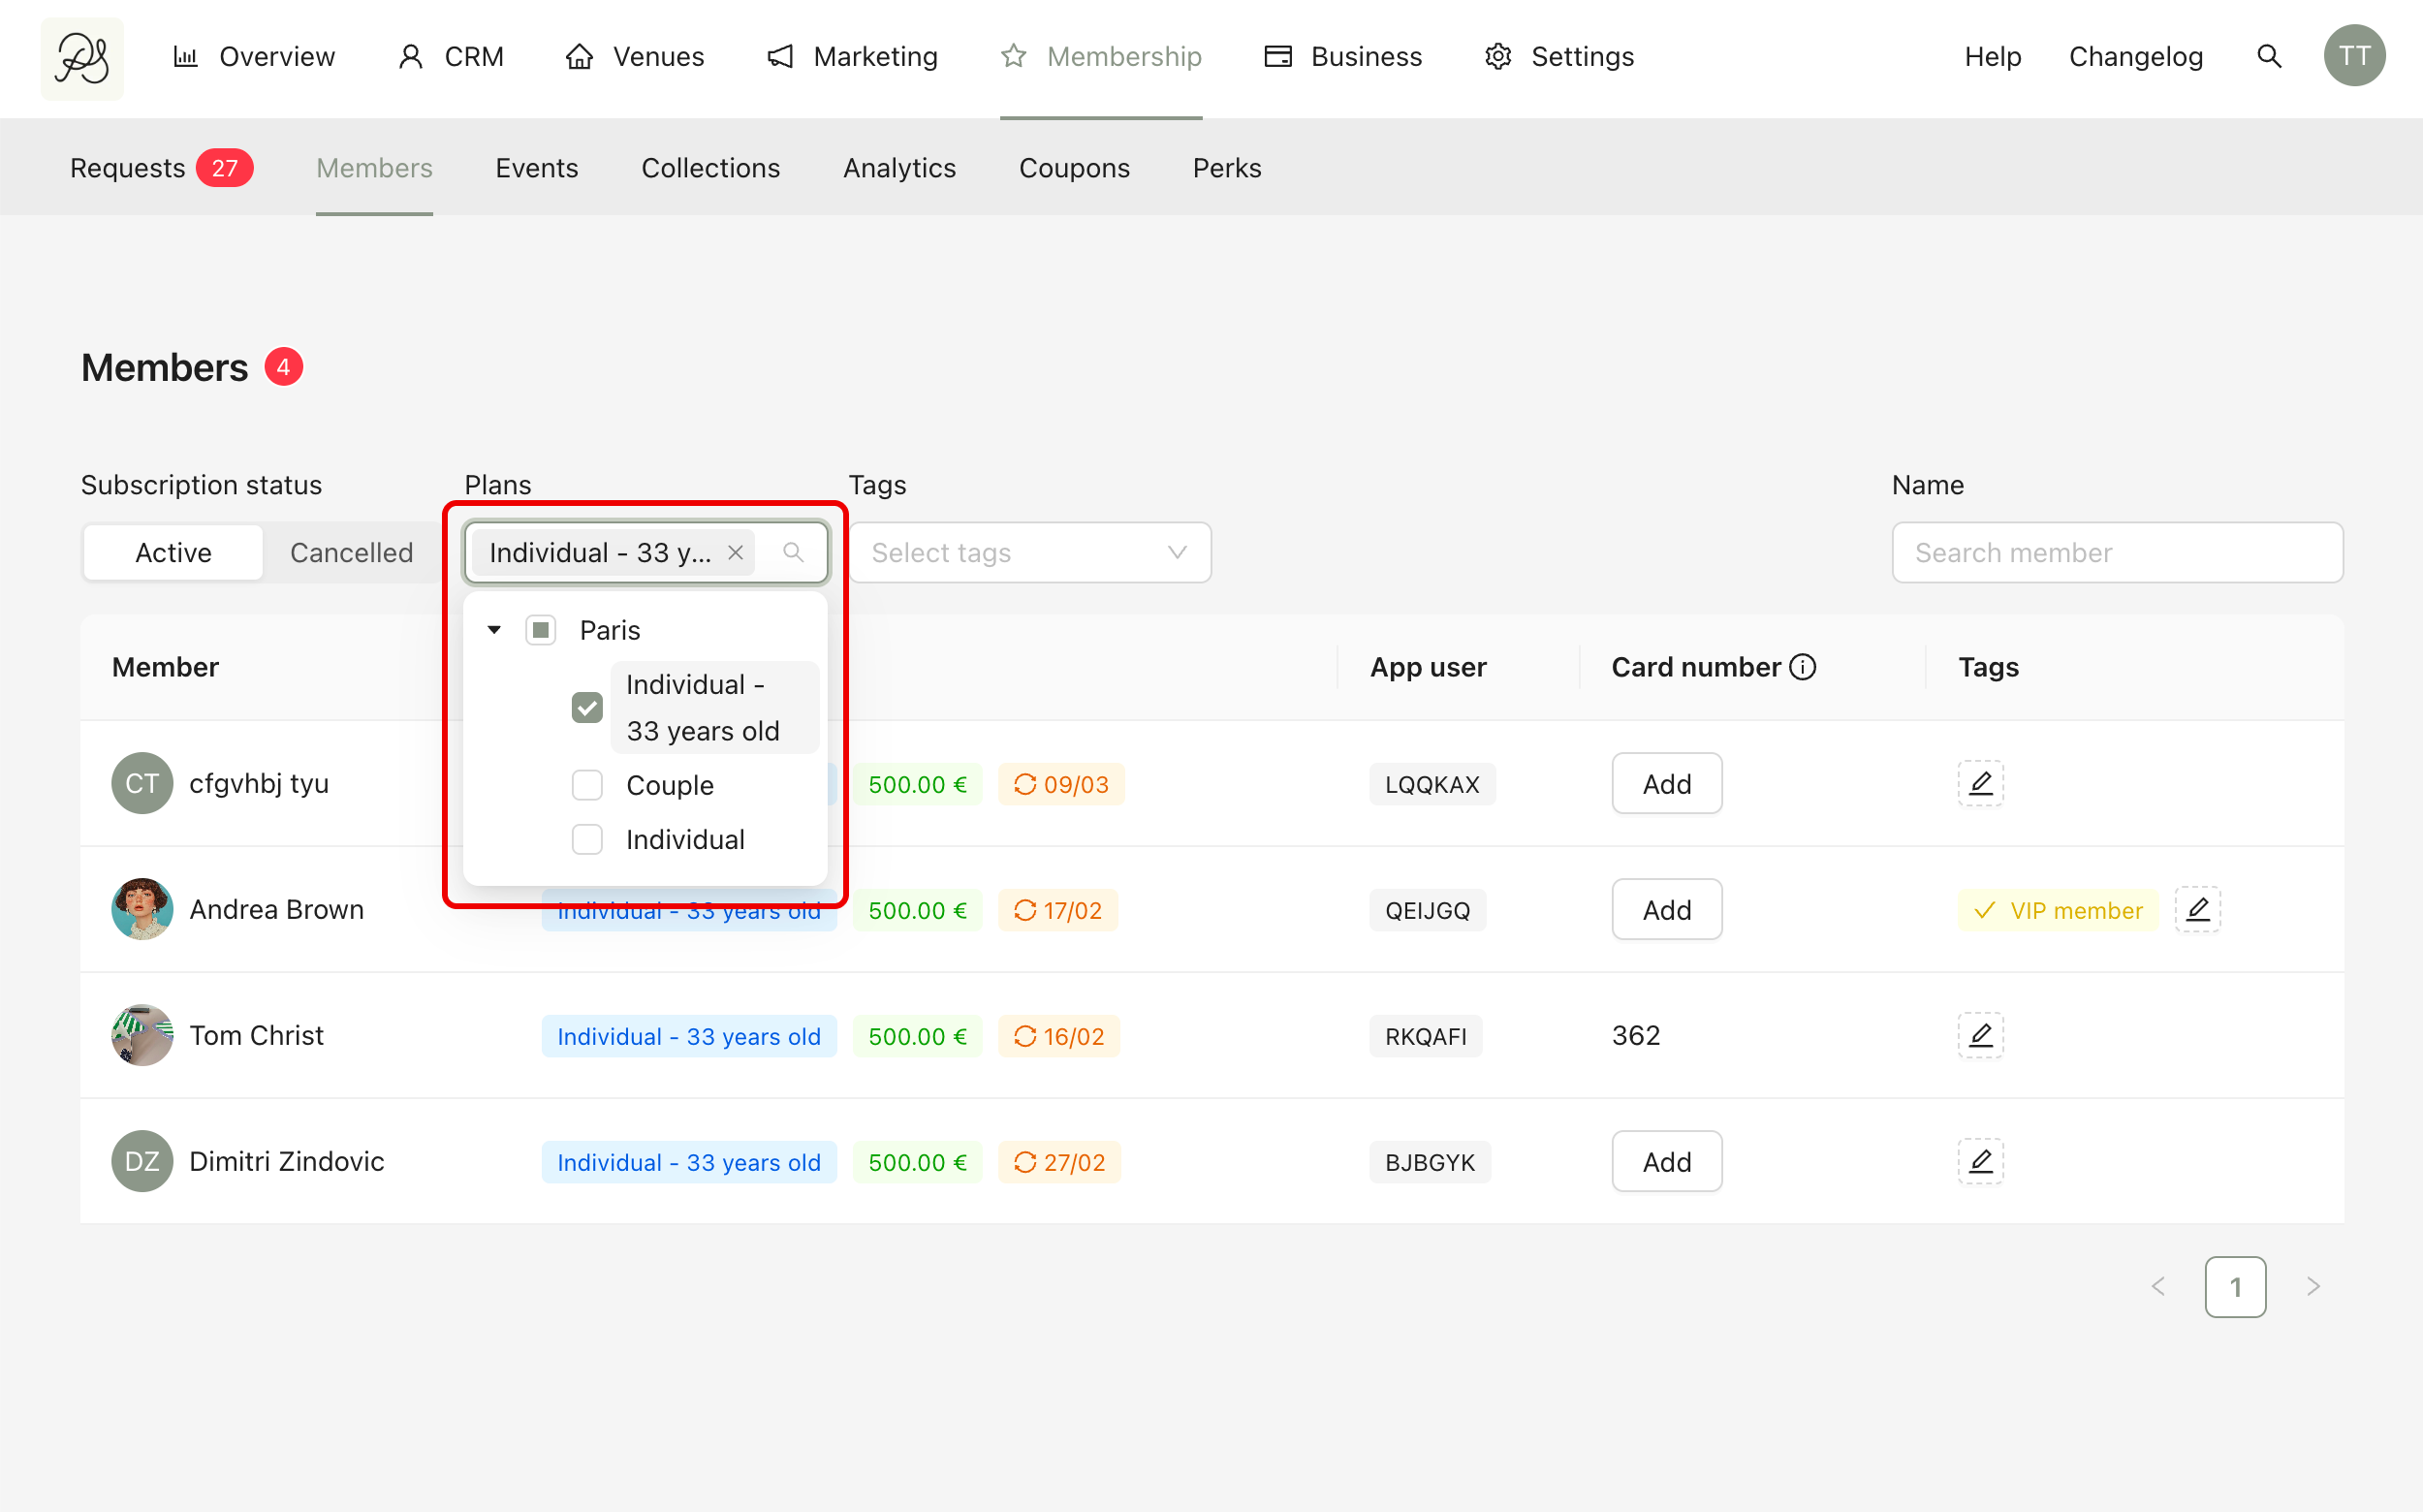
Task: Add card number for cfgvhbj tyu
Action: pyautogui.click(x=1666, y=784)
